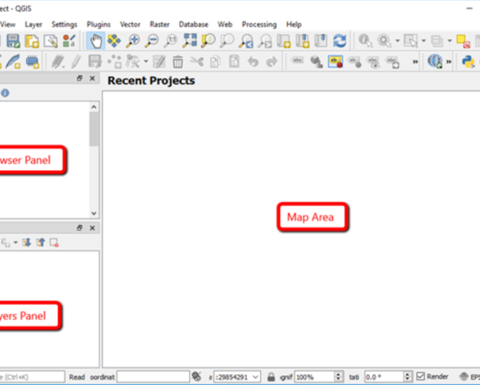The height and width of the screenshot is (385, 480).
Task: Click New Temporary Scratch Layer icon
Action: [x=32, y=62]
